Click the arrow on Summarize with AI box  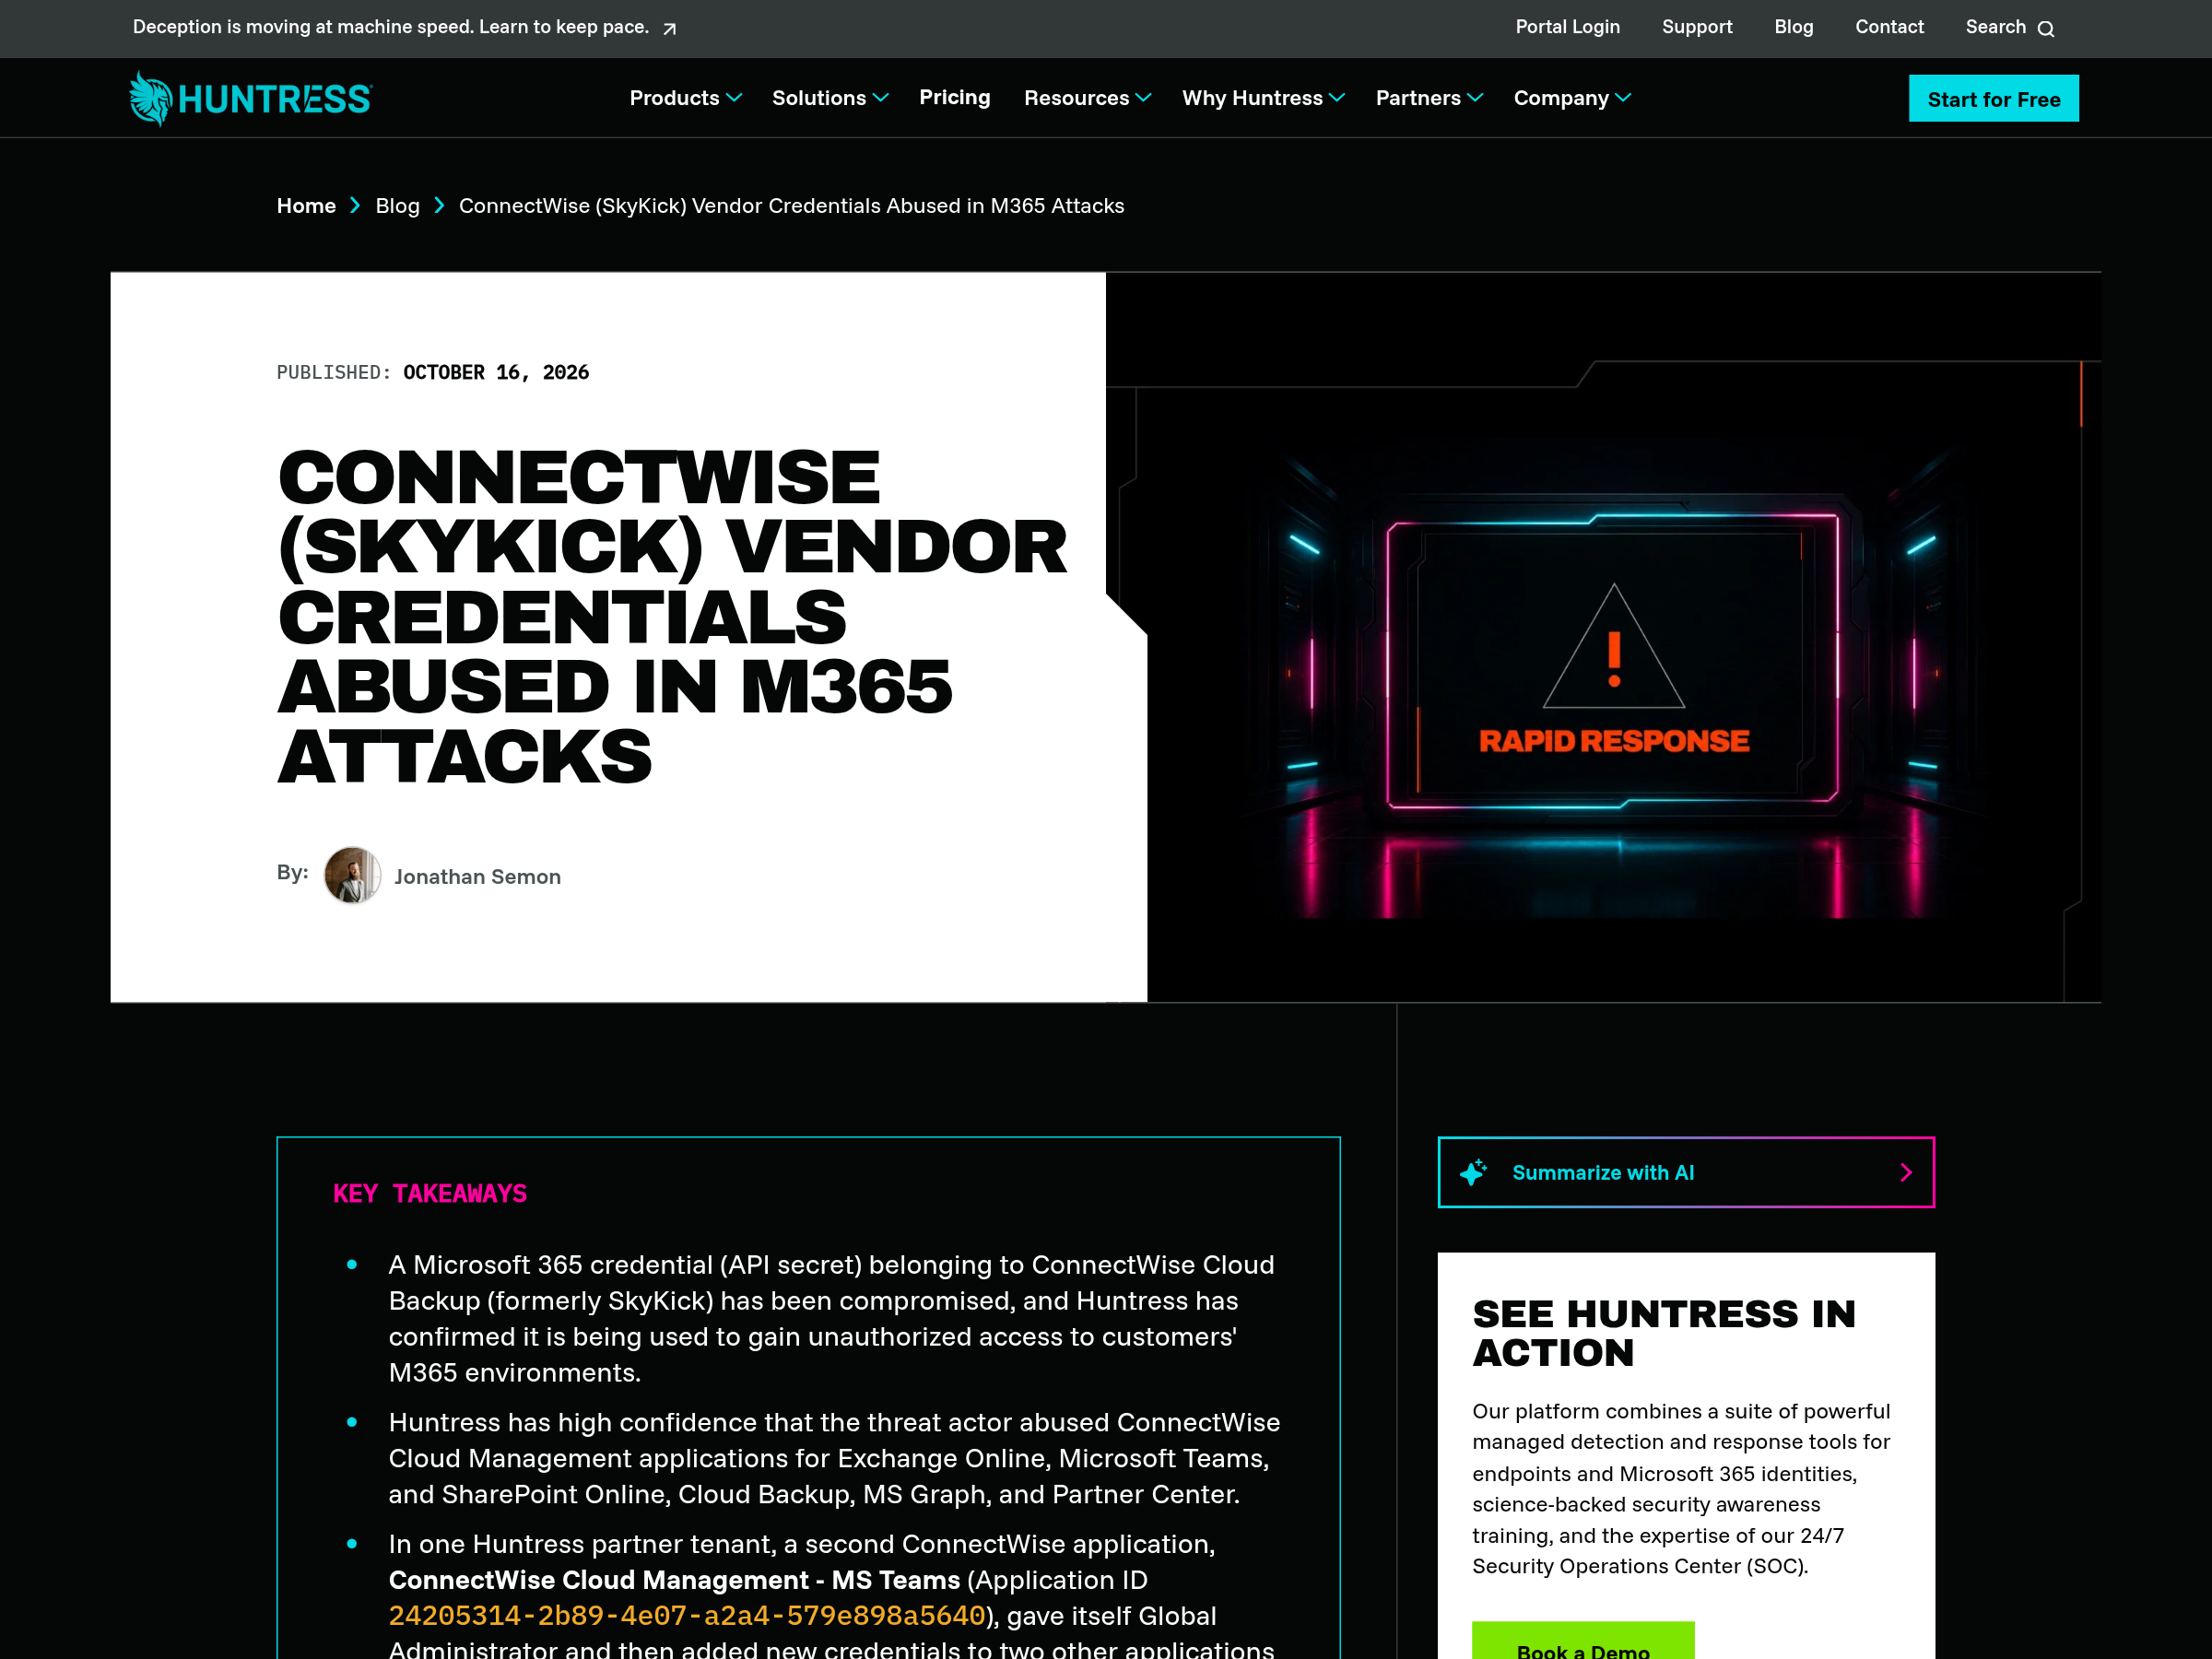(x=1906, y=1172)
